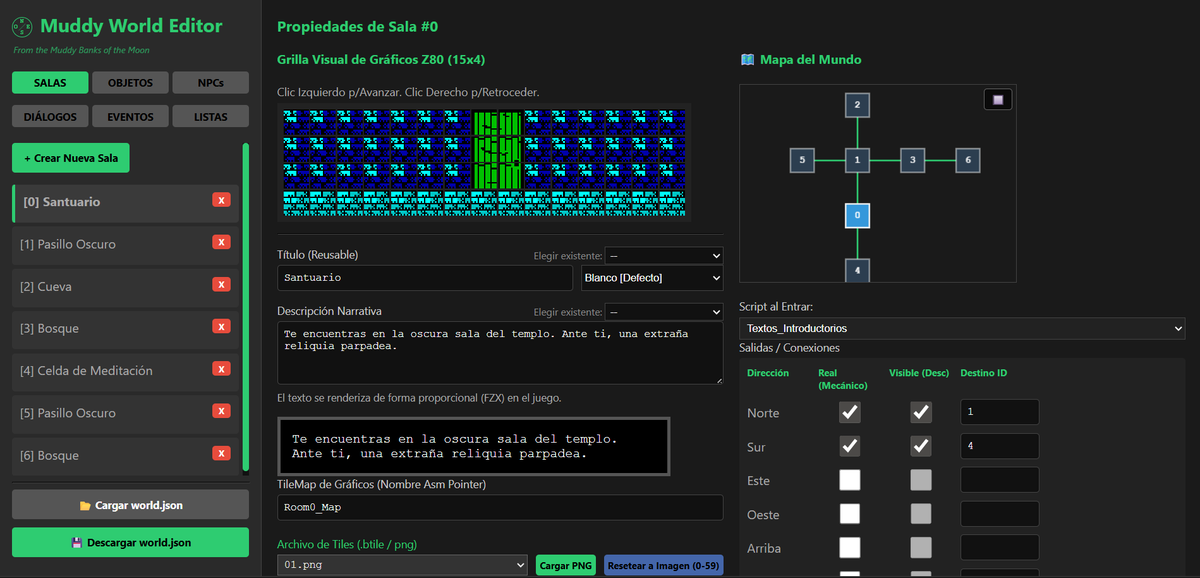The image size is (1200, 578).
Task: Open Descripción 'Elegir existente' dropdown
Action: point(664,312)
